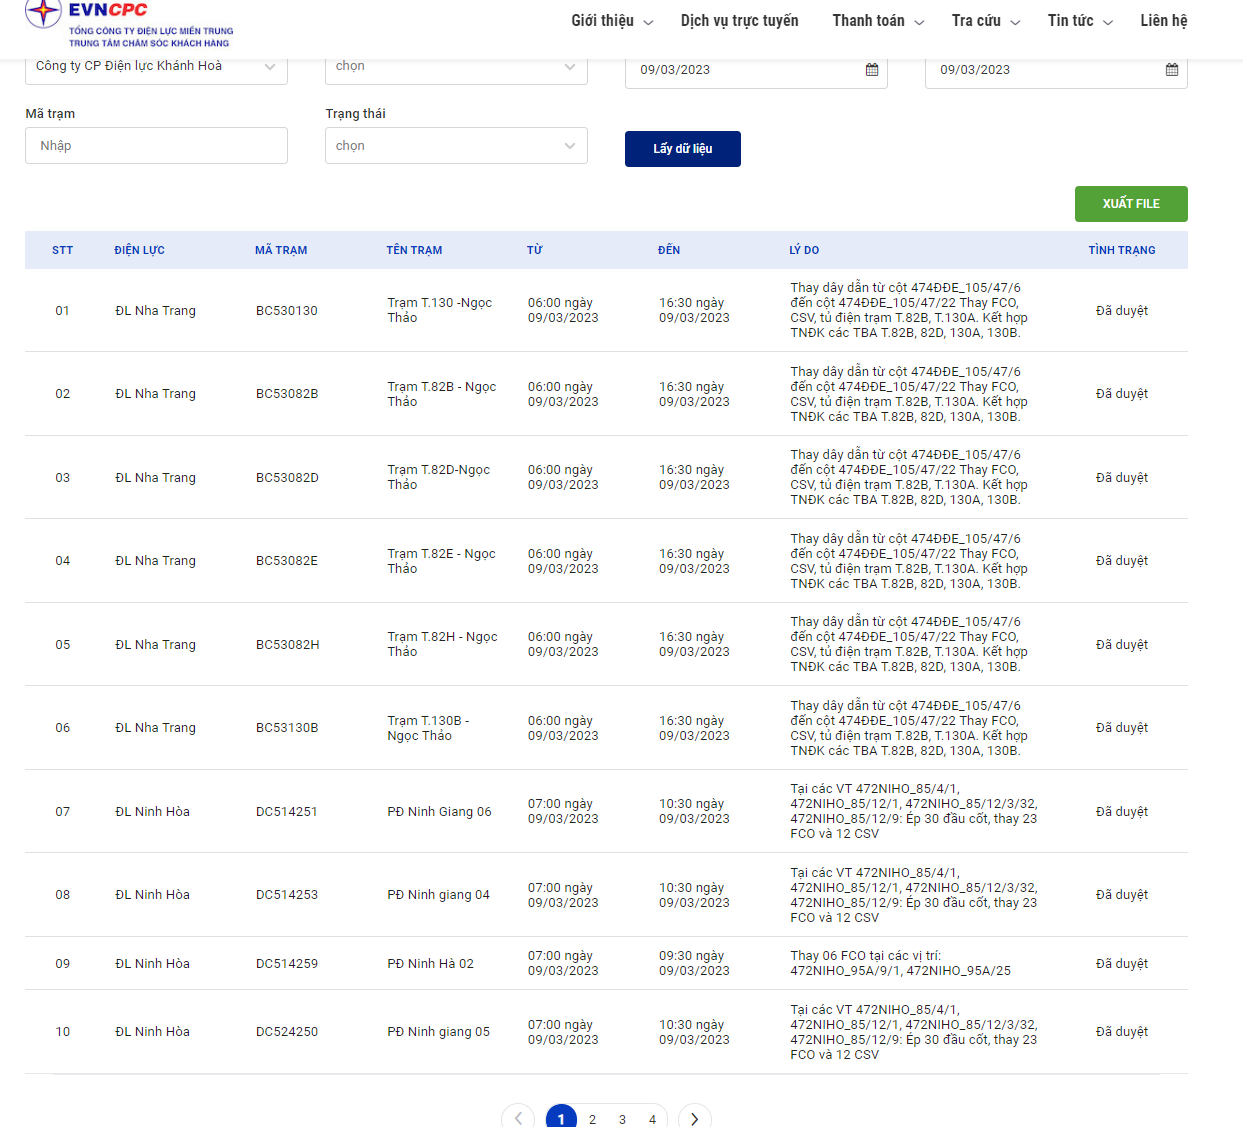Open the top chọn dropdown beside company

coord(456,67)
